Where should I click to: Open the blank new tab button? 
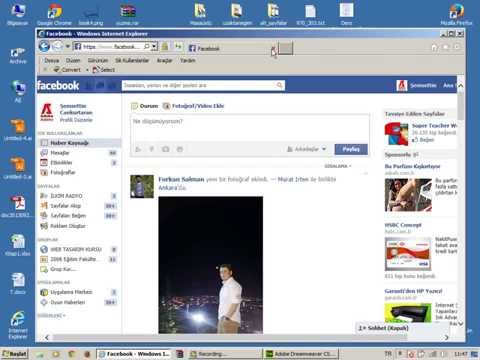(x=286, y=48)
